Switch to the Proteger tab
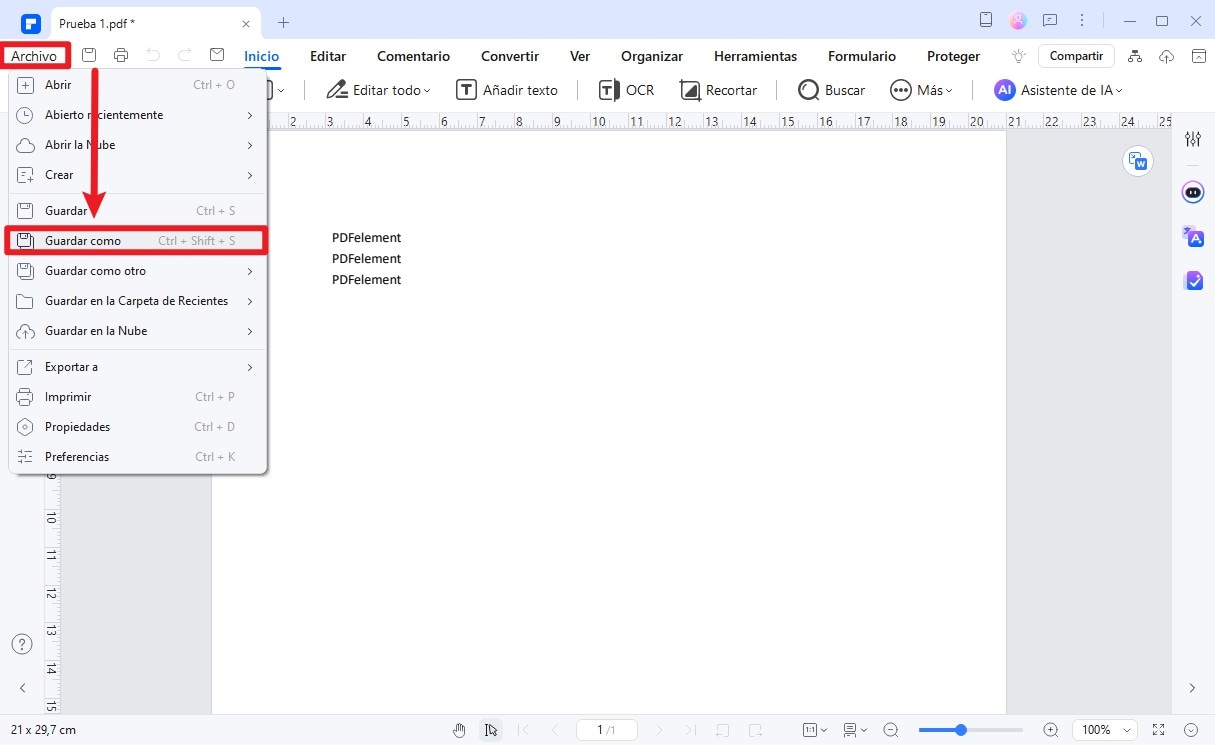 click(953, 56)
